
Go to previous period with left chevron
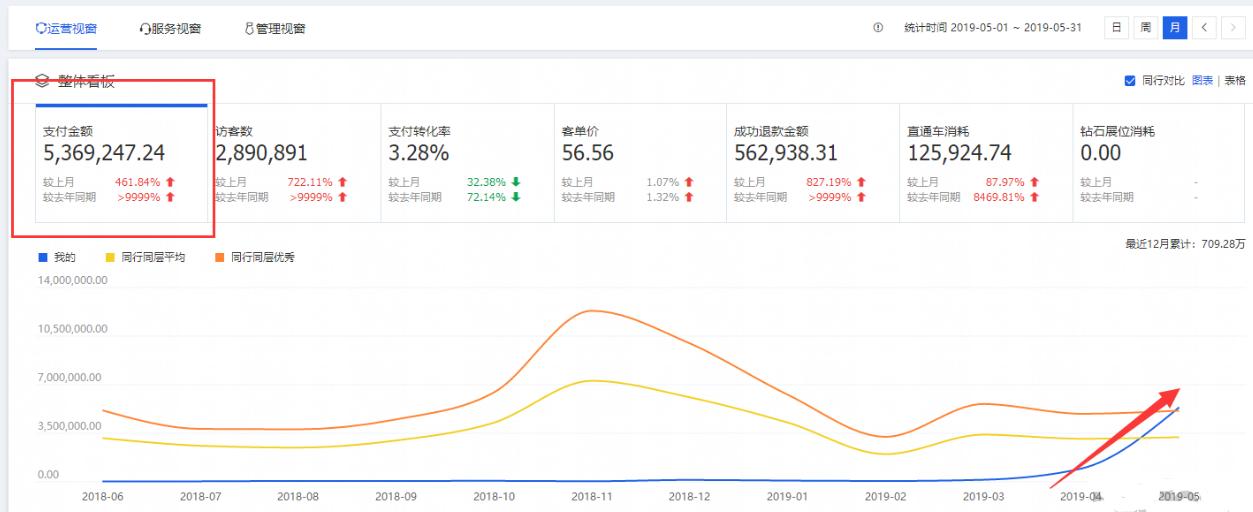1205,28
